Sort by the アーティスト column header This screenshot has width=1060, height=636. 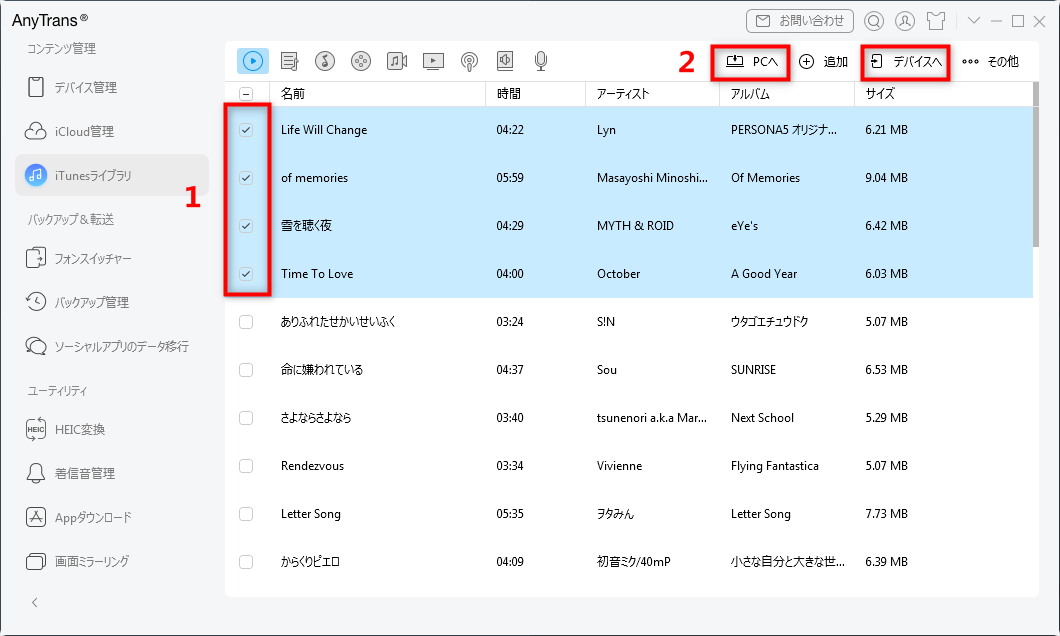click(652, 94)
